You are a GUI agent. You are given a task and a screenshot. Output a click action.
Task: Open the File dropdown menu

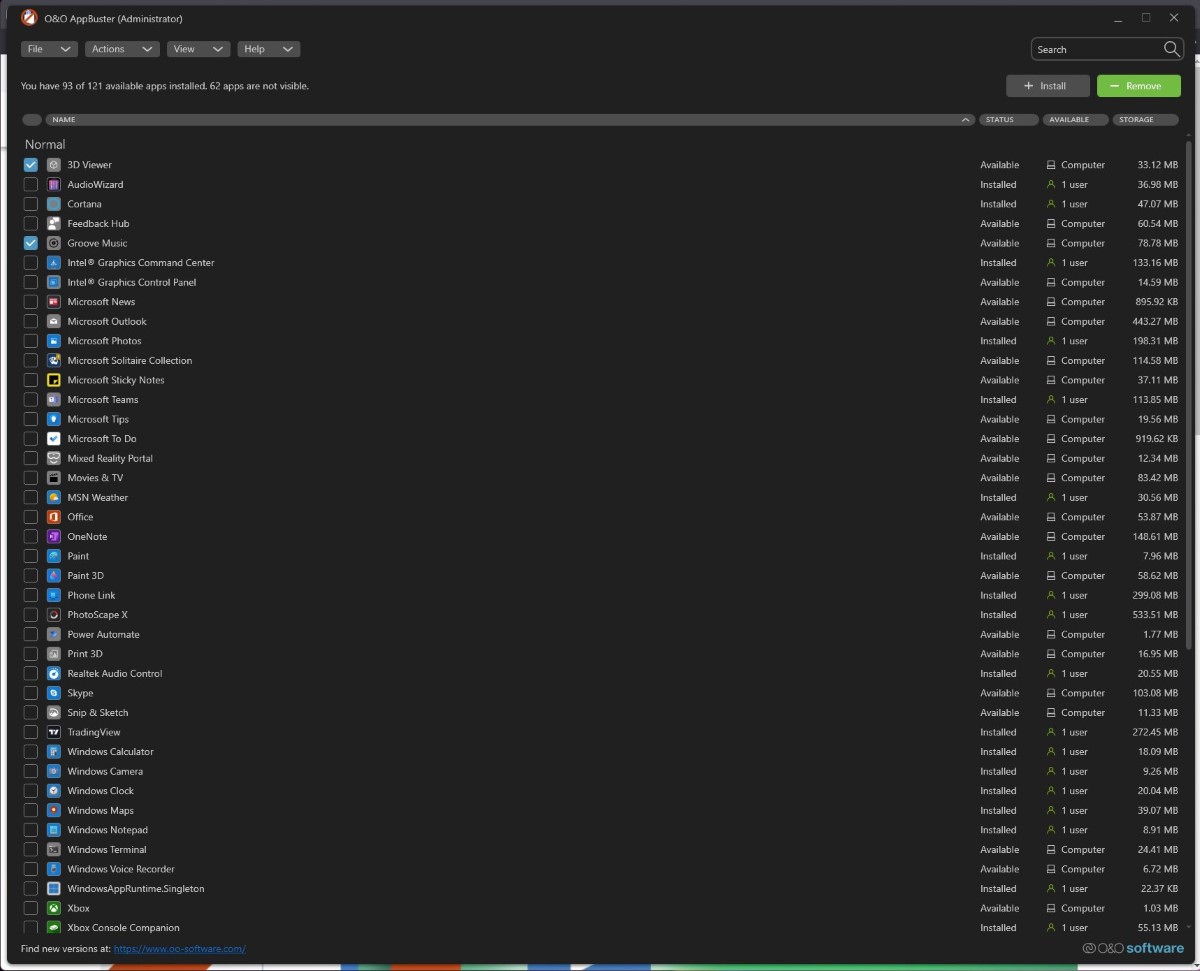pyautogui.click(x=49, y=49)
